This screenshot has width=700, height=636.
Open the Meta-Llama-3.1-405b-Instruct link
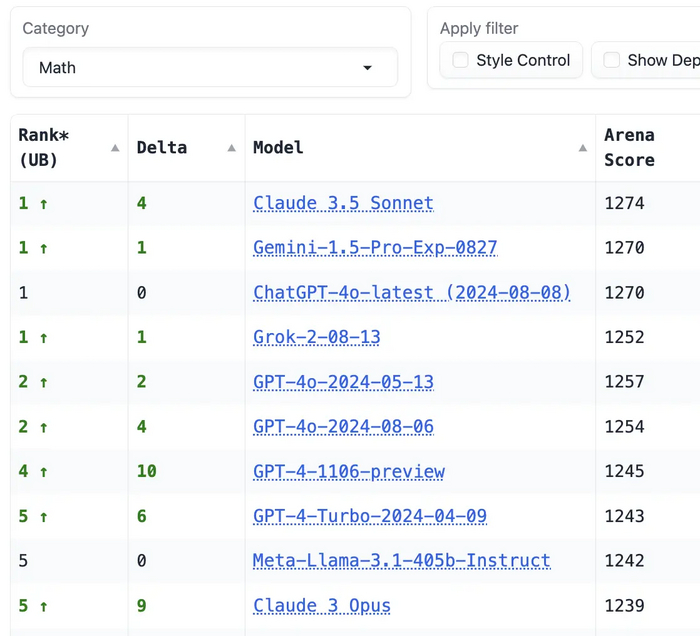coord(401,560)
